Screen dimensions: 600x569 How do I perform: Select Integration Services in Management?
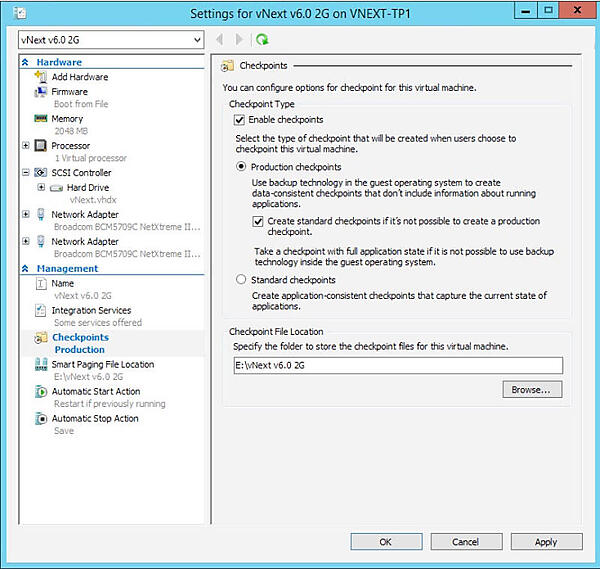click(91, 310)
